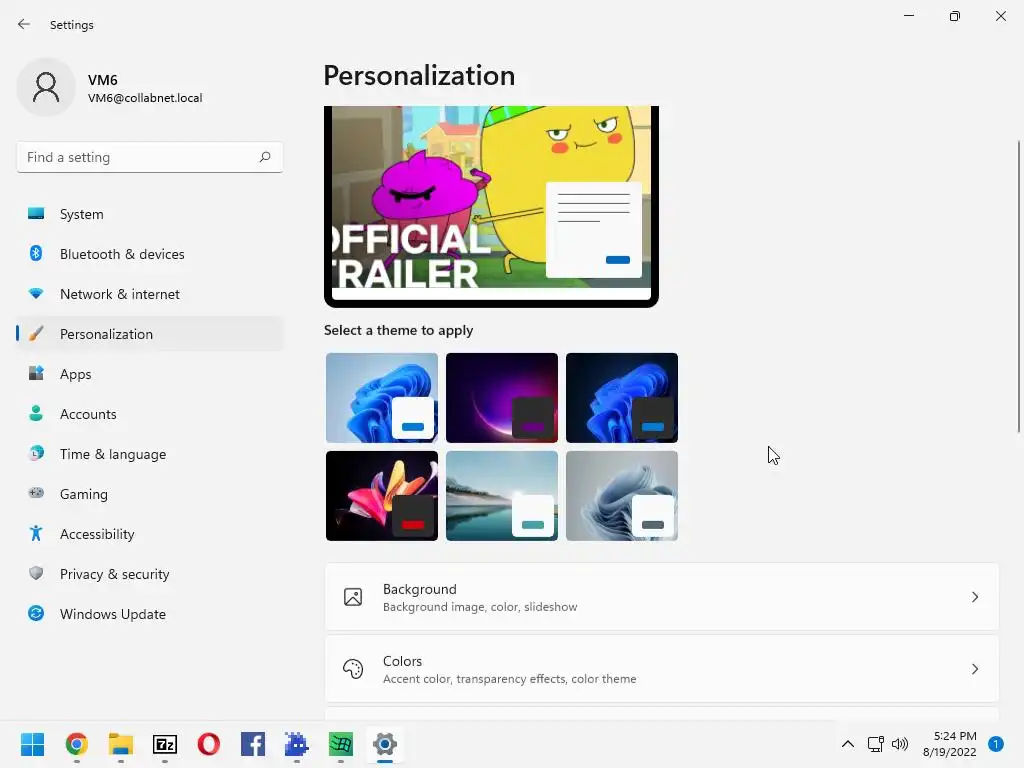Viewport: 1024px width, 768px height.
Task: Click the VM6@collabnet.local account text
Action: pos(145,98)
